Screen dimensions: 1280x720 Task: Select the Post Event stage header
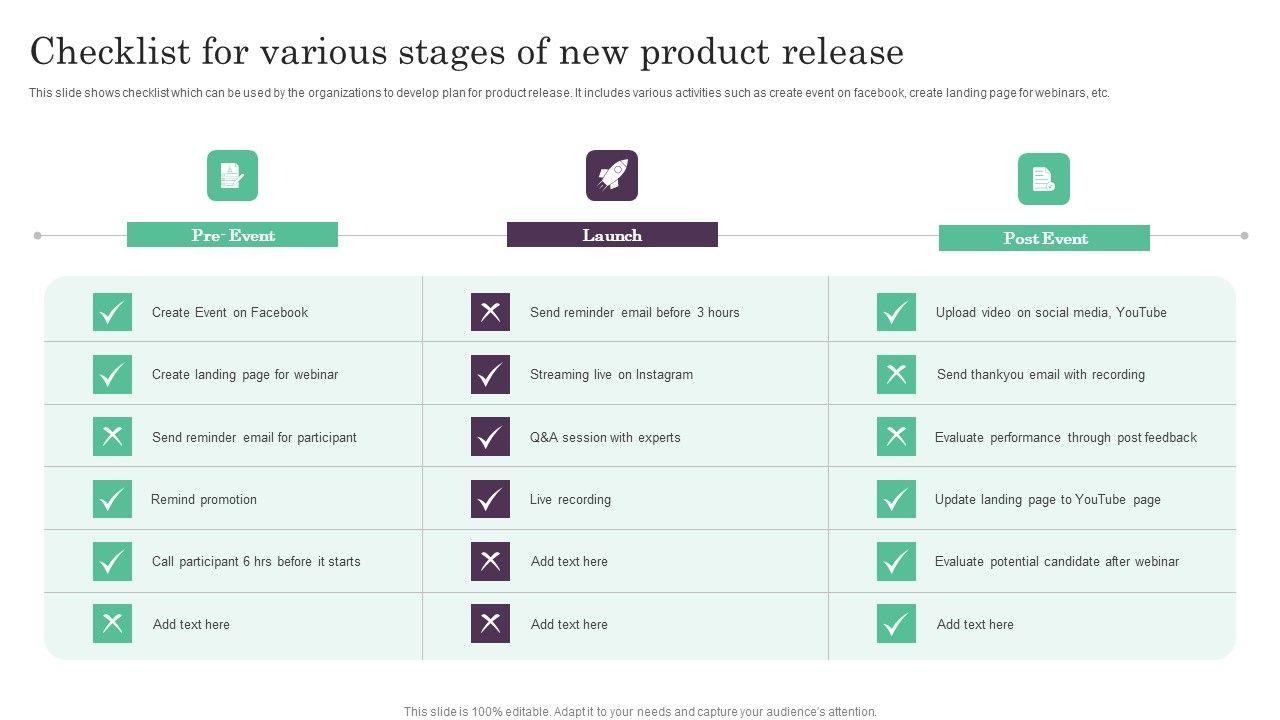coord(1044,238)
